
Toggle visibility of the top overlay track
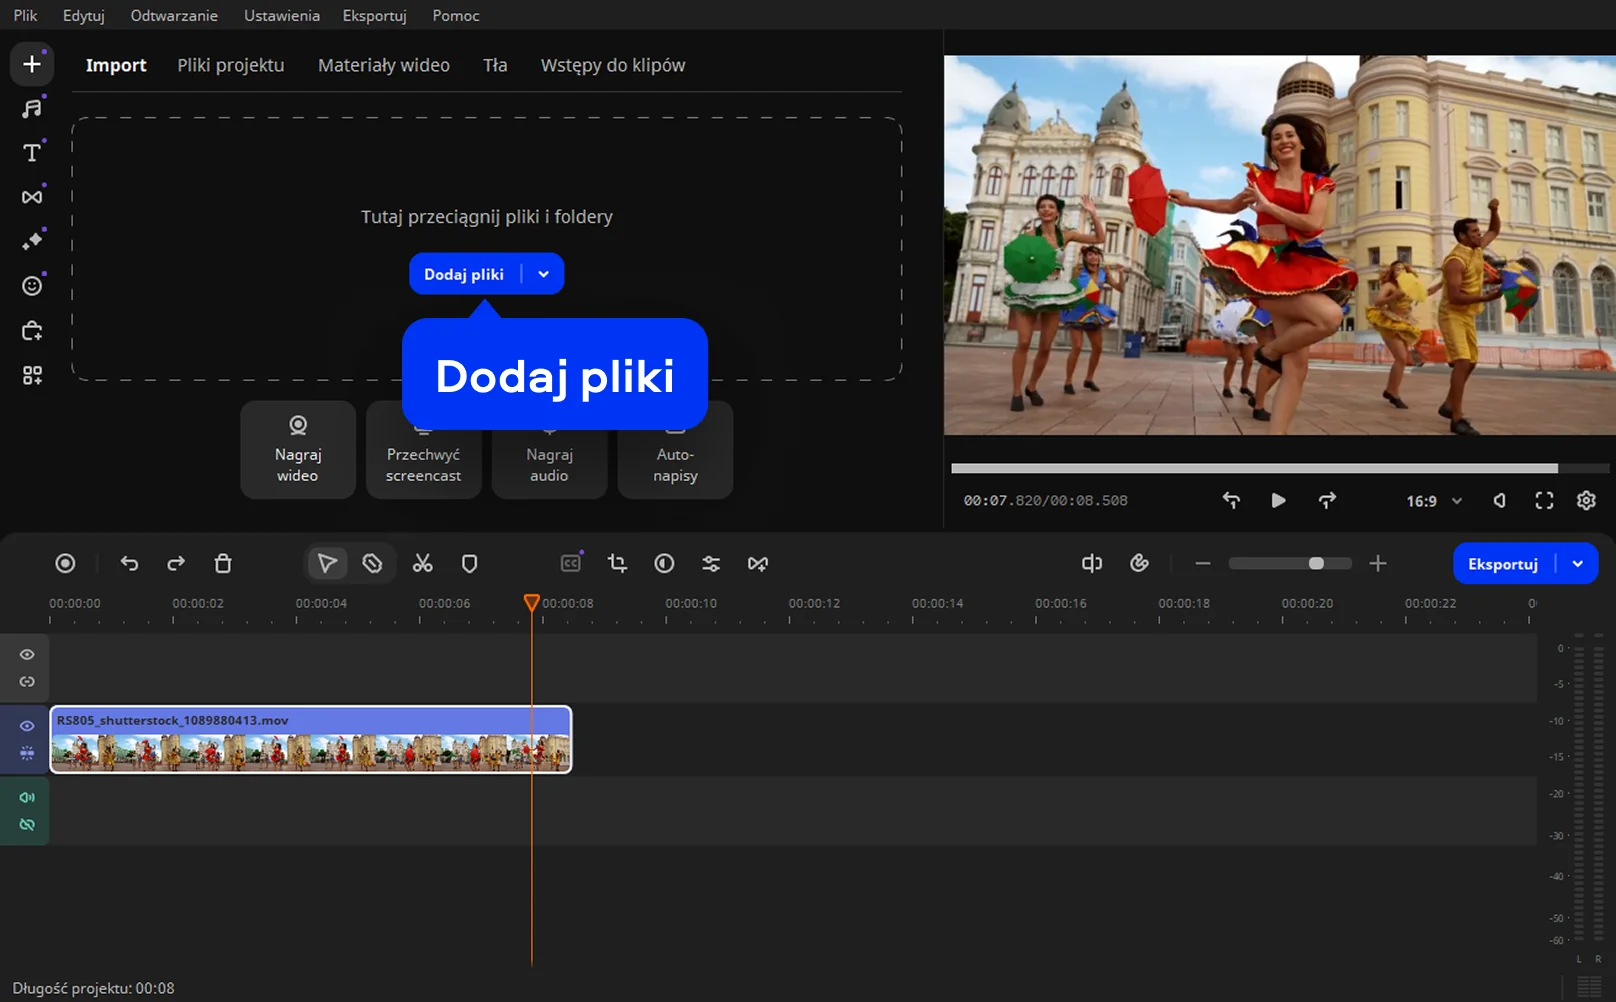27,655
